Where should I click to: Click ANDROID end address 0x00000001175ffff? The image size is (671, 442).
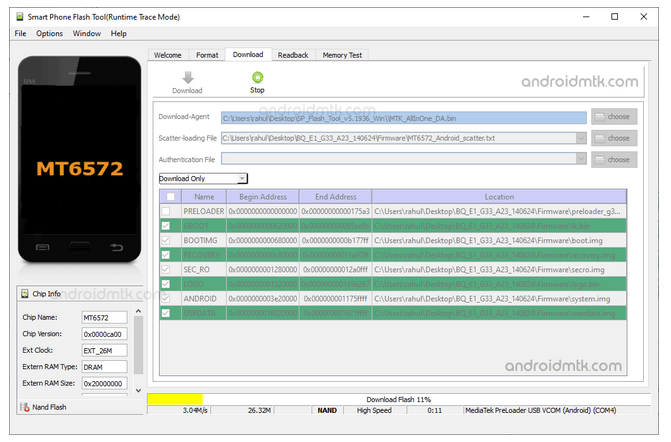pyautogui.click(x=336, y=299)
